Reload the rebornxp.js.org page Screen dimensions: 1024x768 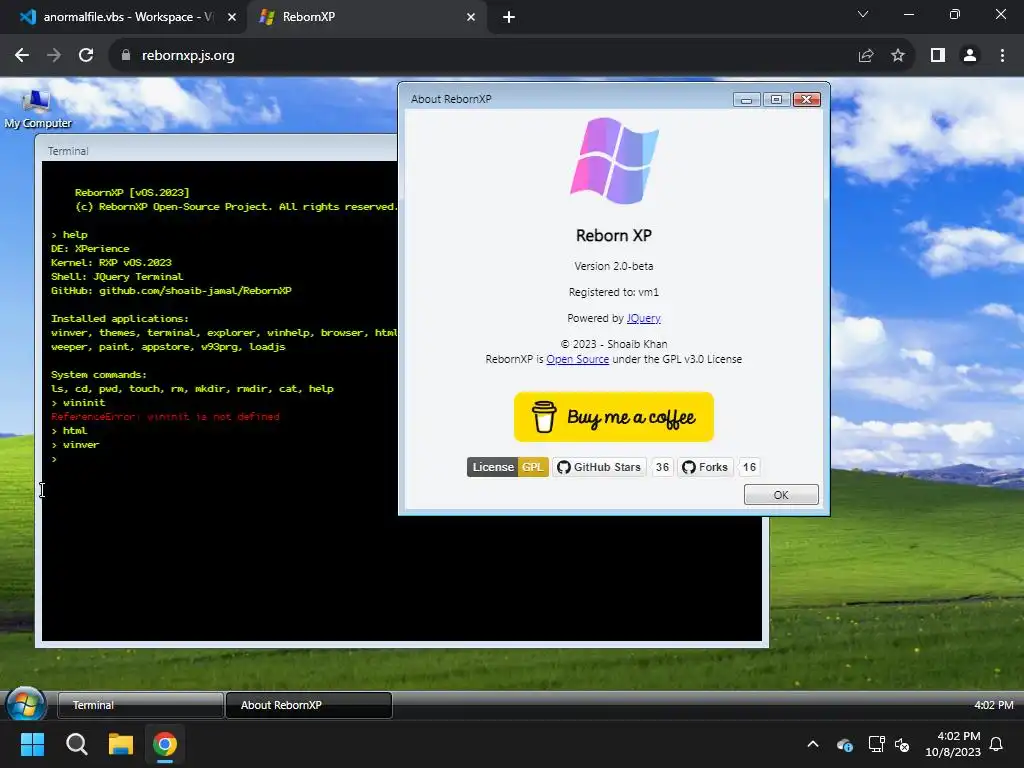tap(86, 56)
